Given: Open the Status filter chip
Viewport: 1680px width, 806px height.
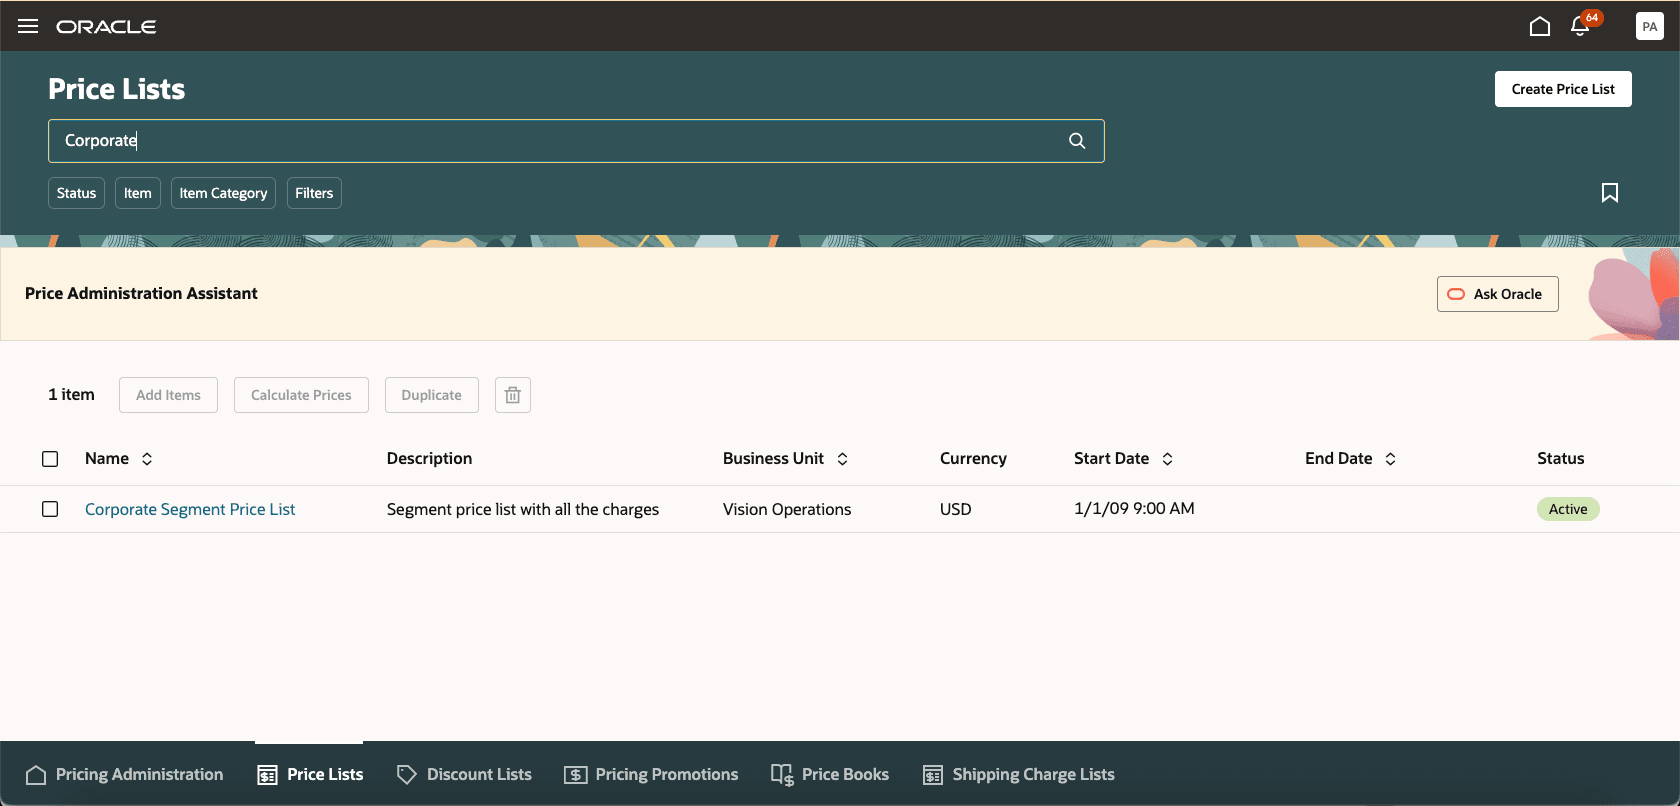Looking at the screenshot, I should click(76, 193).
